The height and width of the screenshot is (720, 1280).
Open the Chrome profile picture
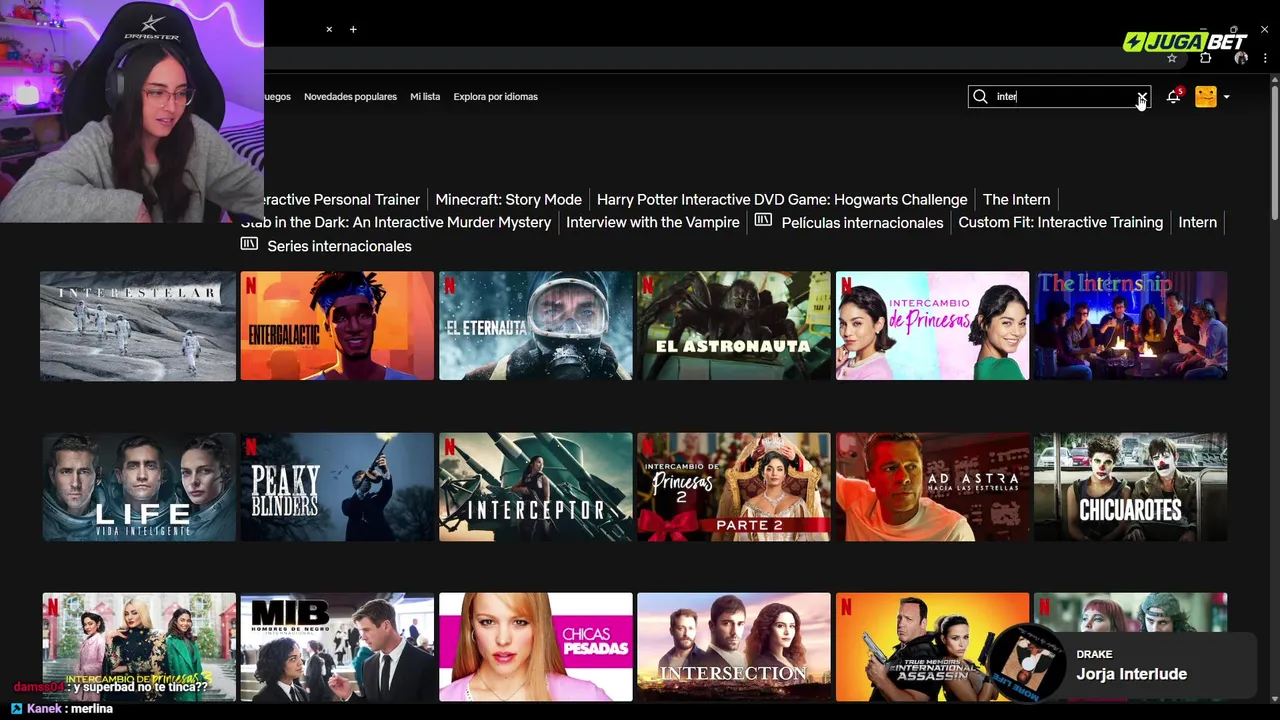[x=1241, y=58]
